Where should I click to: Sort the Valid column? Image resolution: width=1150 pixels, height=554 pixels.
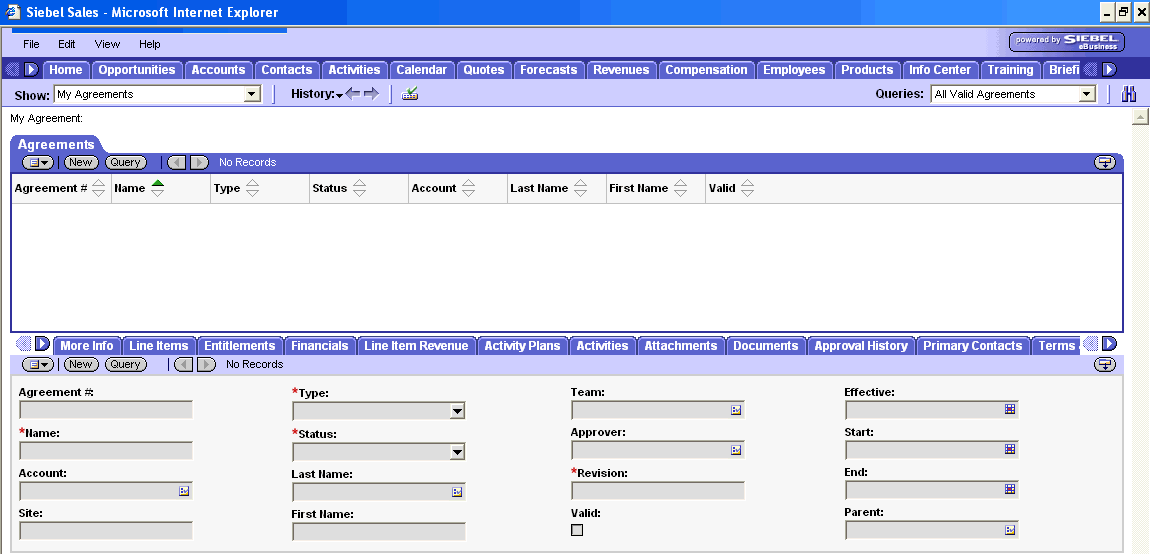click(x=747, y=188)
